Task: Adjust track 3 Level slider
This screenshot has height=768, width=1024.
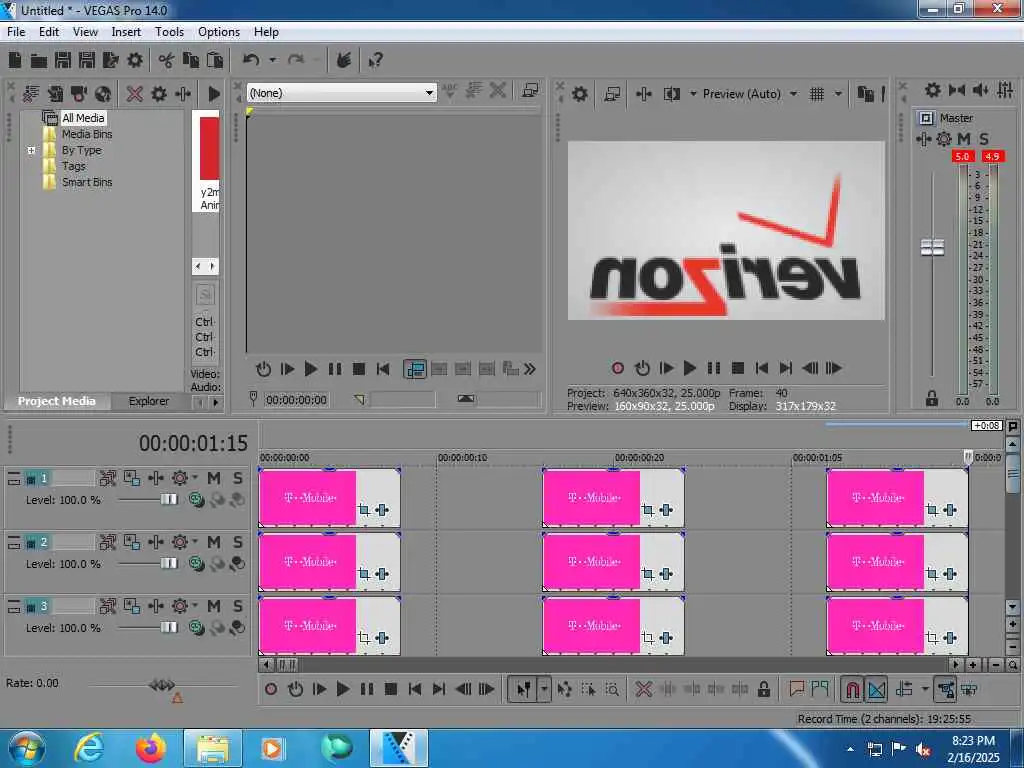Action: pos(168,628)
